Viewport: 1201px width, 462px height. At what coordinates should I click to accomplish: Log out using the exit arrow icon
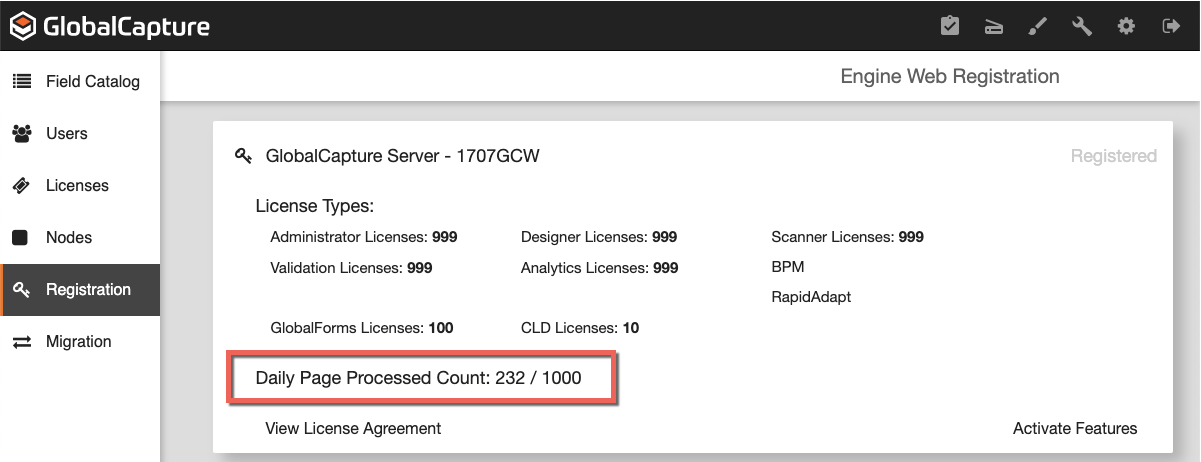1171,26
